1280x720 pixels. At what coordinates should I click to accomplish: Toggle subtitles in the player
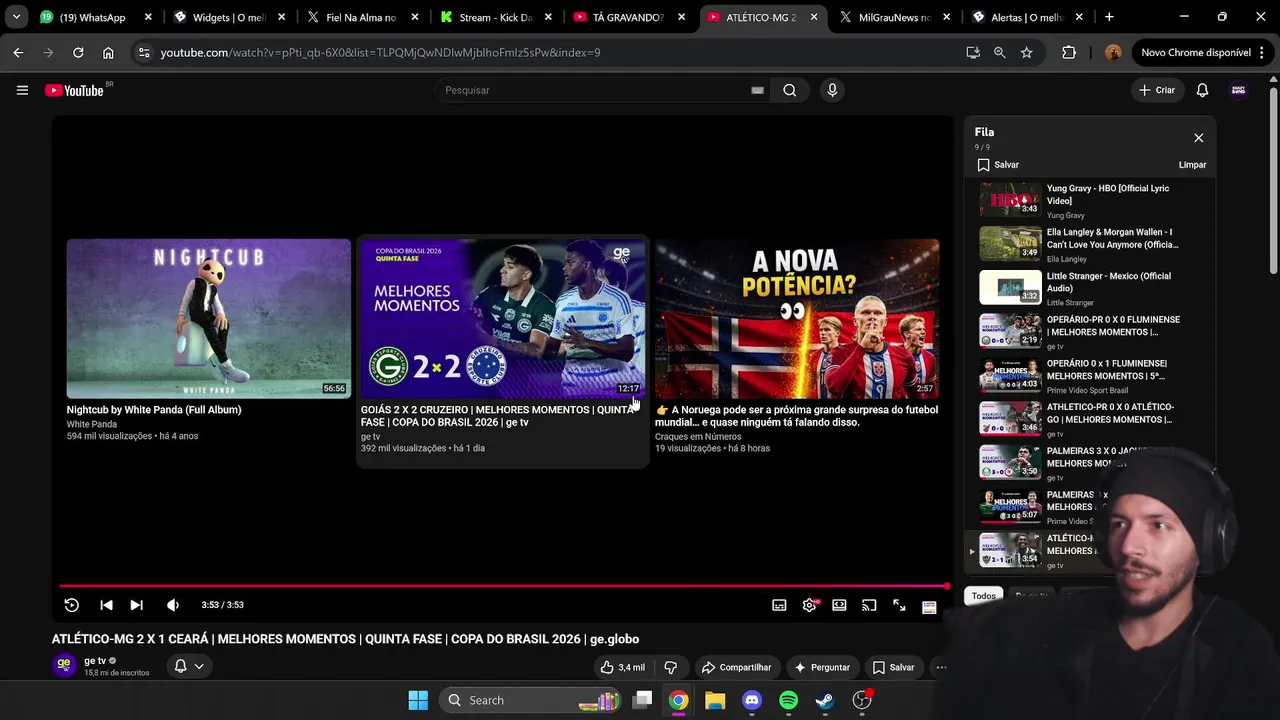[x=779, y=605]
